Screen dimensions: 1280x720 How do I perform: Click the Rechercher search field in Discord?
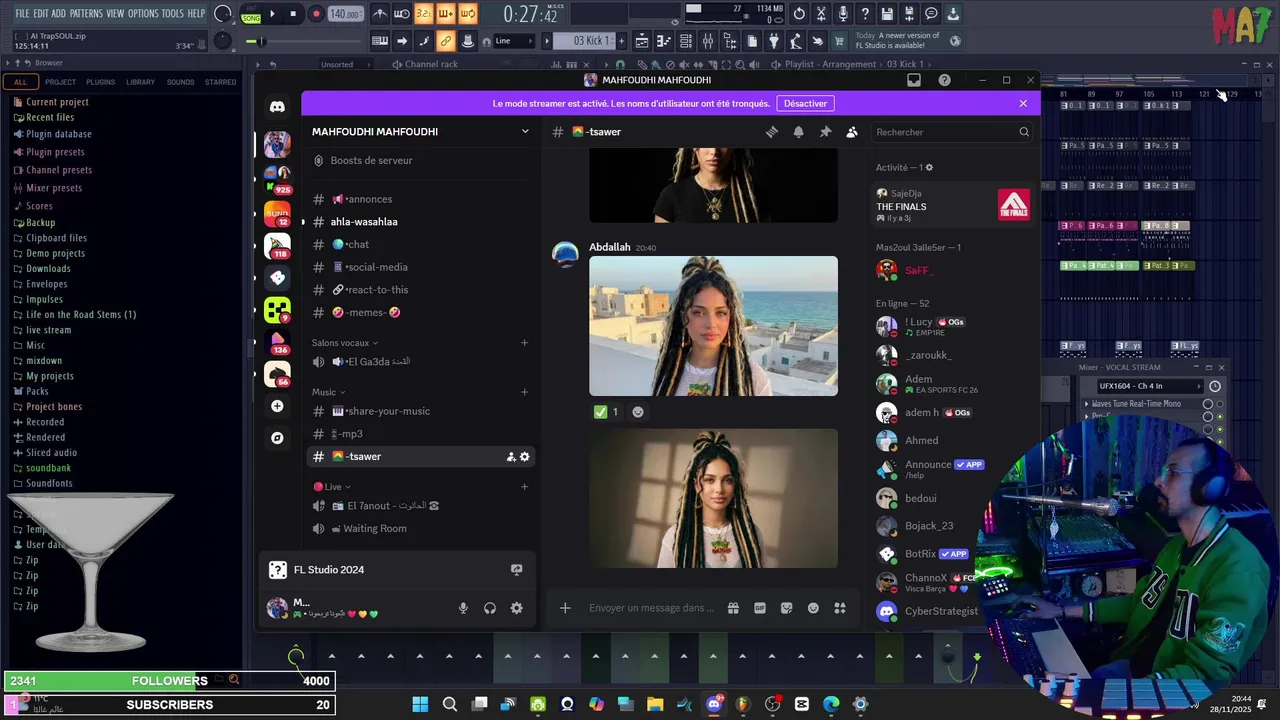(952, 132)
